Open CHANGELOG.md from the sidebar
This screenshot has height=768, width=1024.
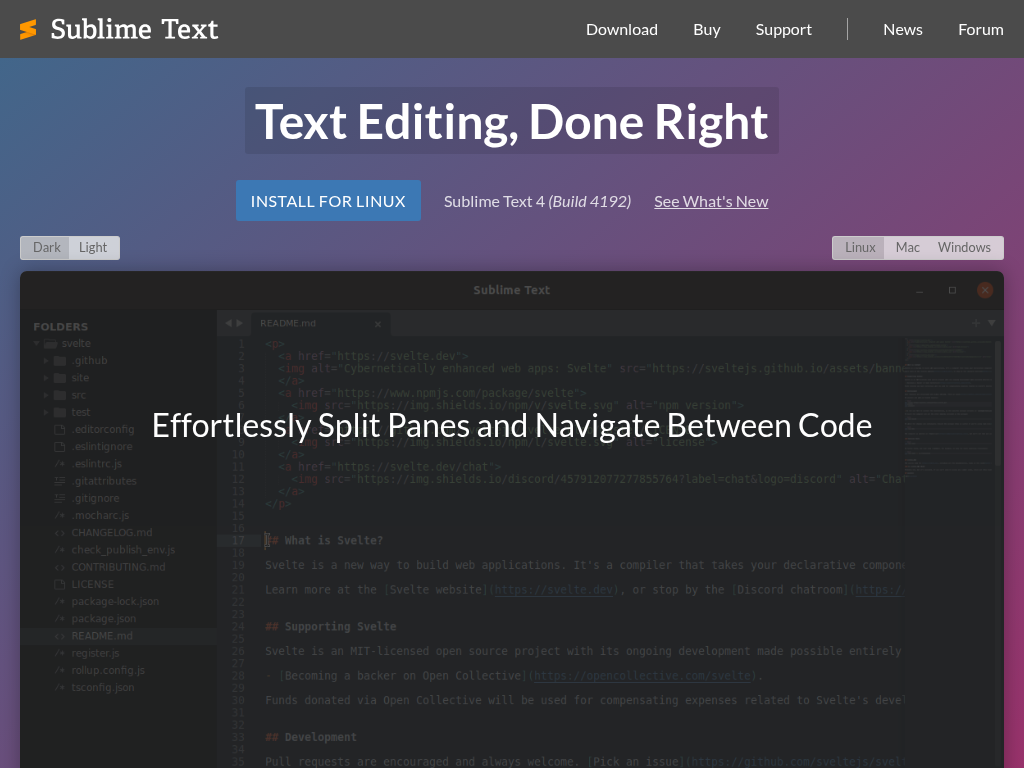tap(112, 533)
